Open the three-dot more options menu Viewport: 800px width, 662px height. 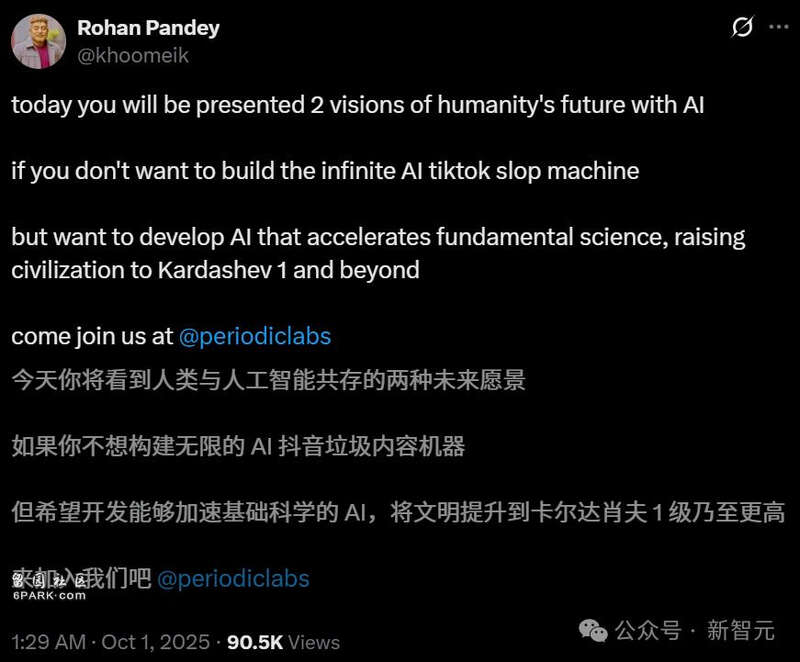(778, 28)
